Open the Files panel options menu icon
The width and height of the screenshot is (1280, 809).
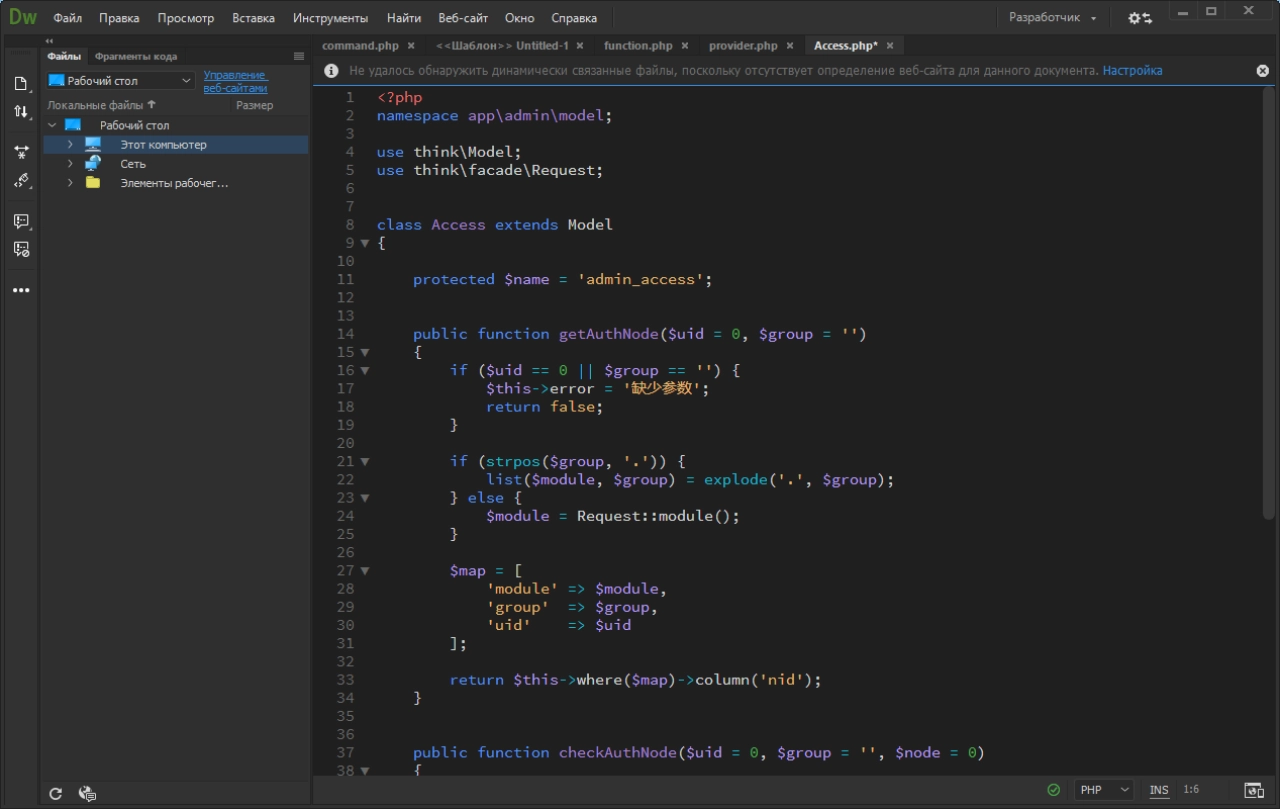(298, 56)
